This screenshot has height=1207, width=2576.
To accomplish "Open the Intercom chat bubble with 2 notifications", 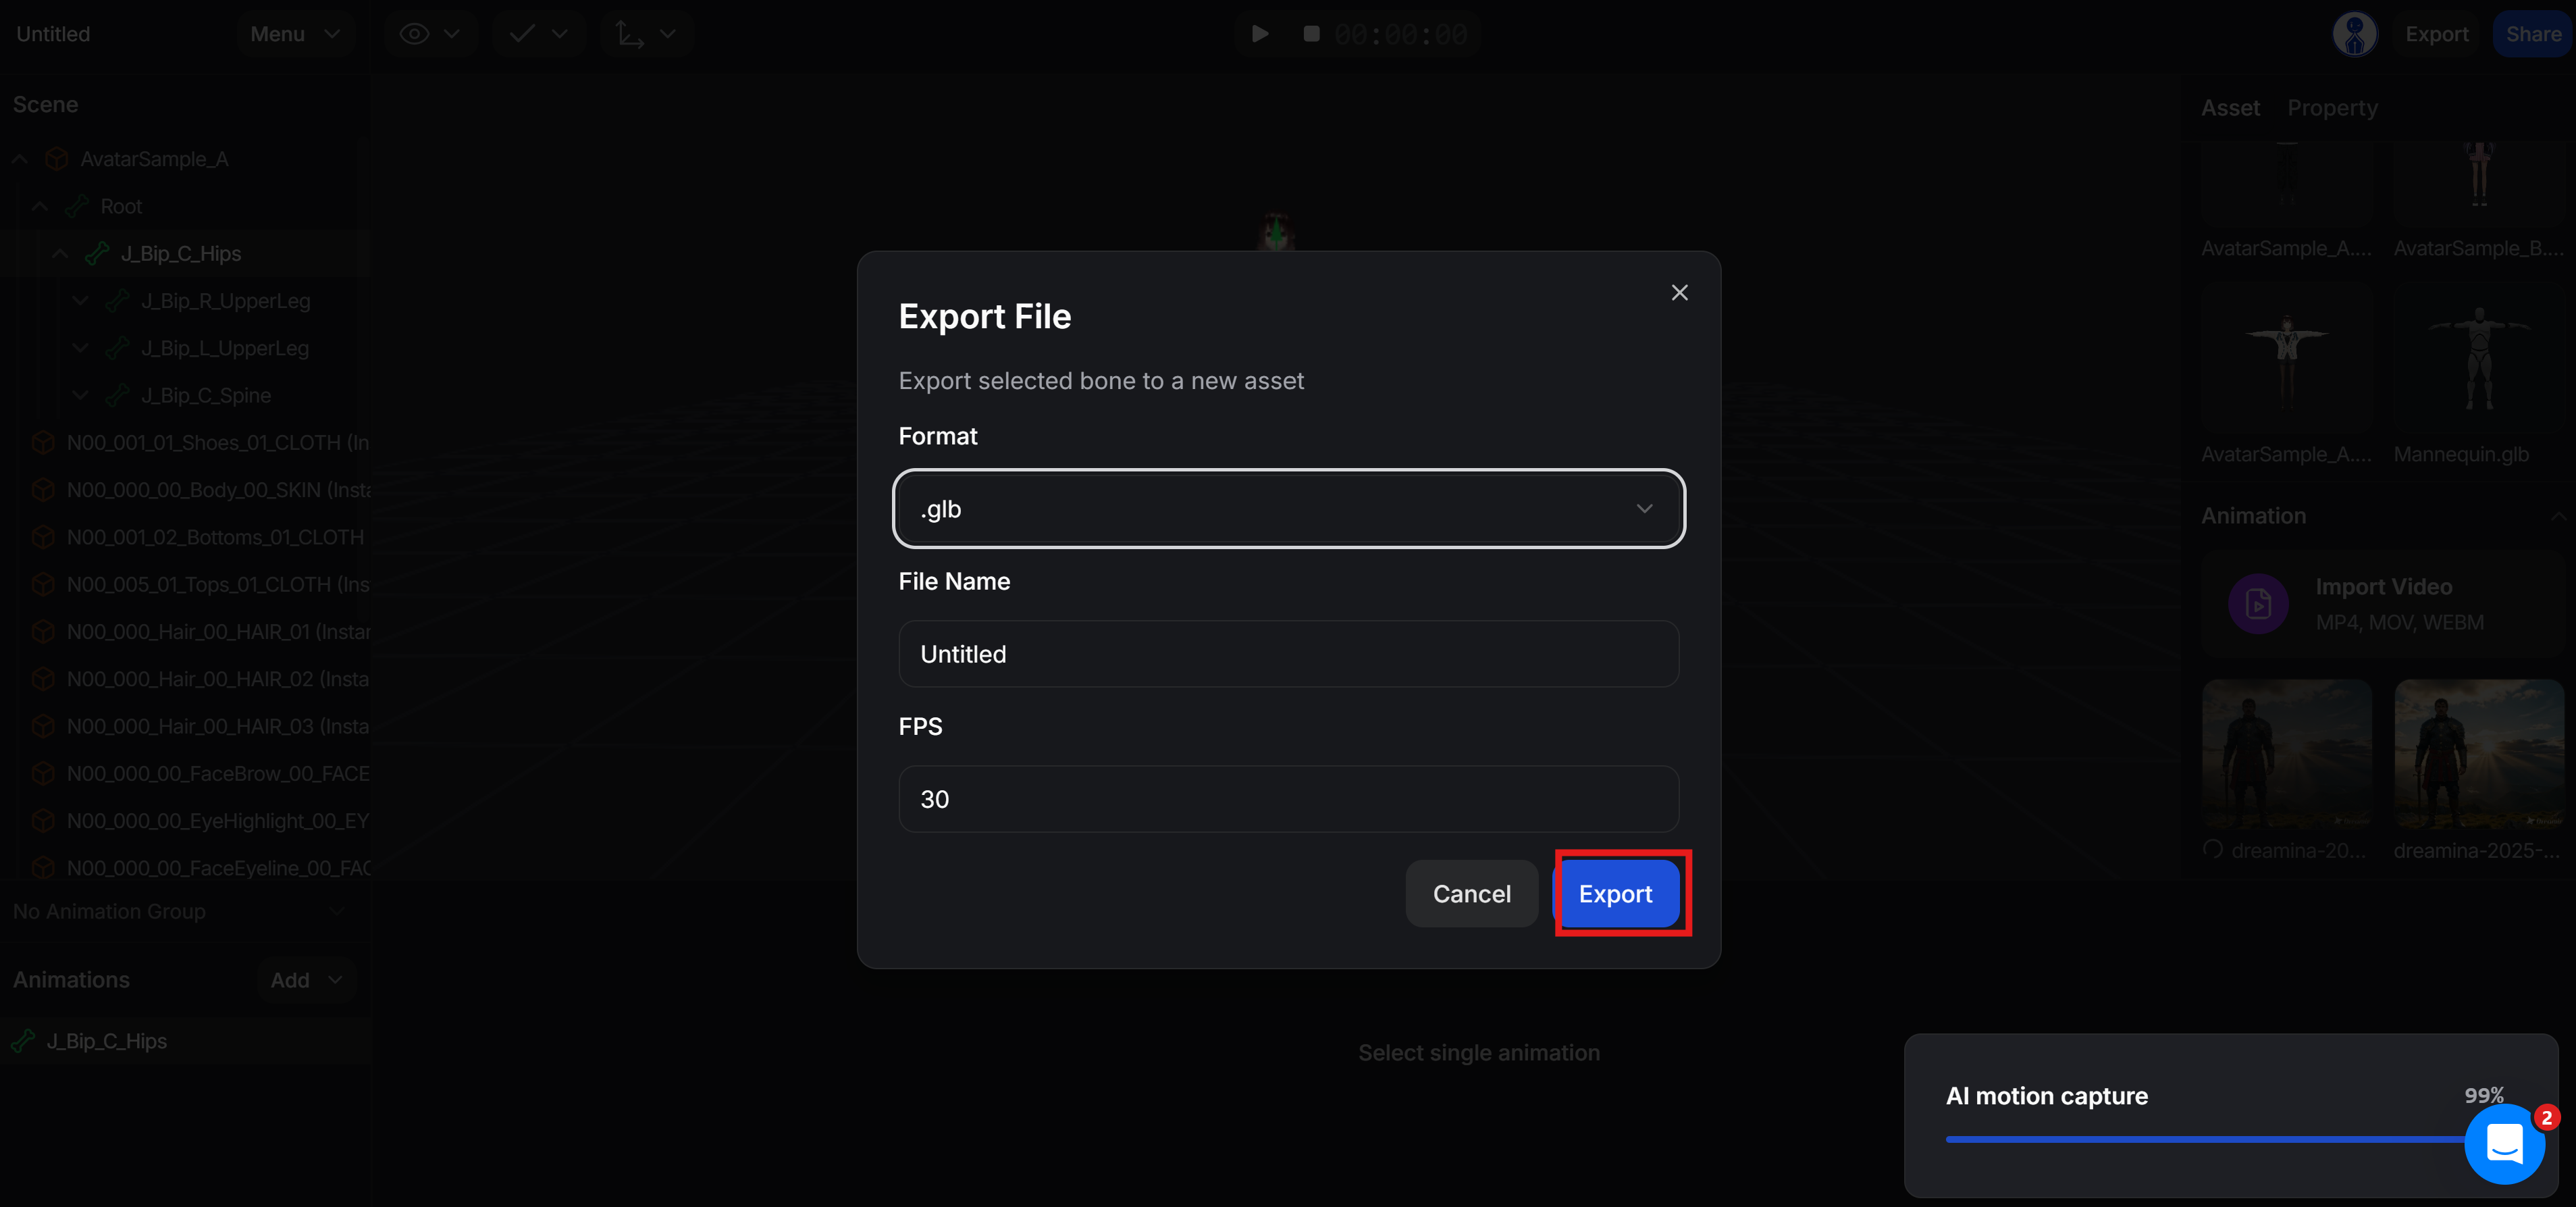I will [2506, 1143].
